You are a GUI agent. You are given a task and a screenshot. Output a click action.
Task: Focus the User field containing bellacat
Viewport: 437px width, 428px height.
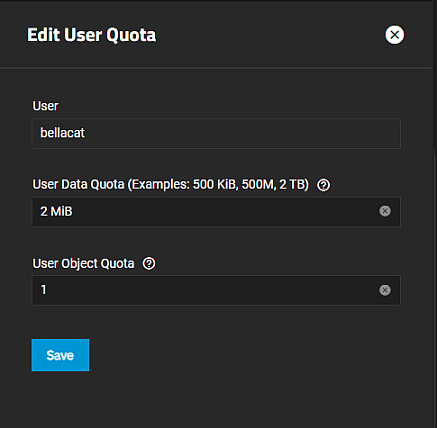coord(216,133)
